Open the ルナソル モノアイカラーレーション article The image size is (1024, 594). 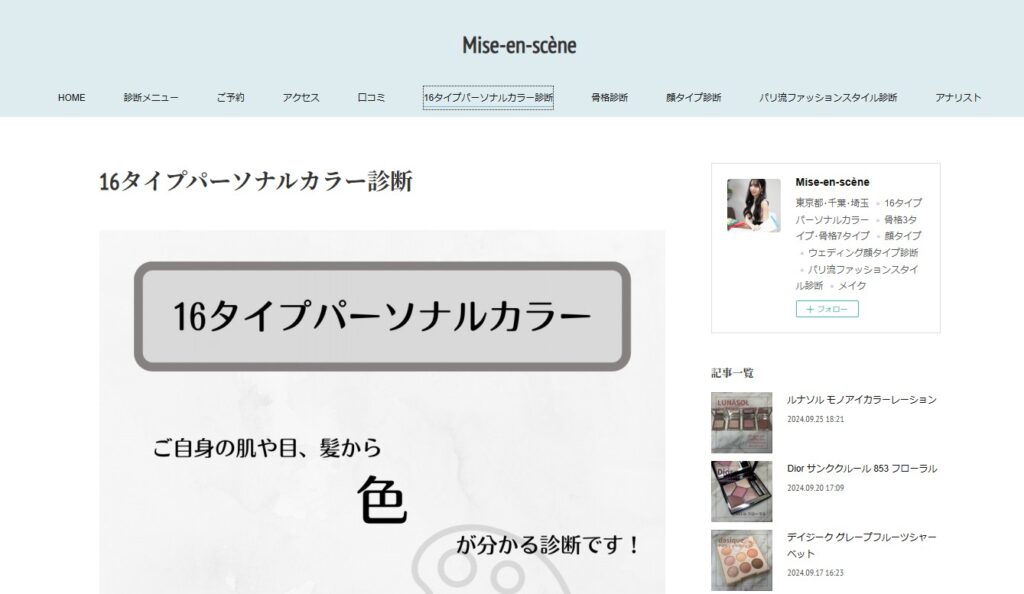861,399
